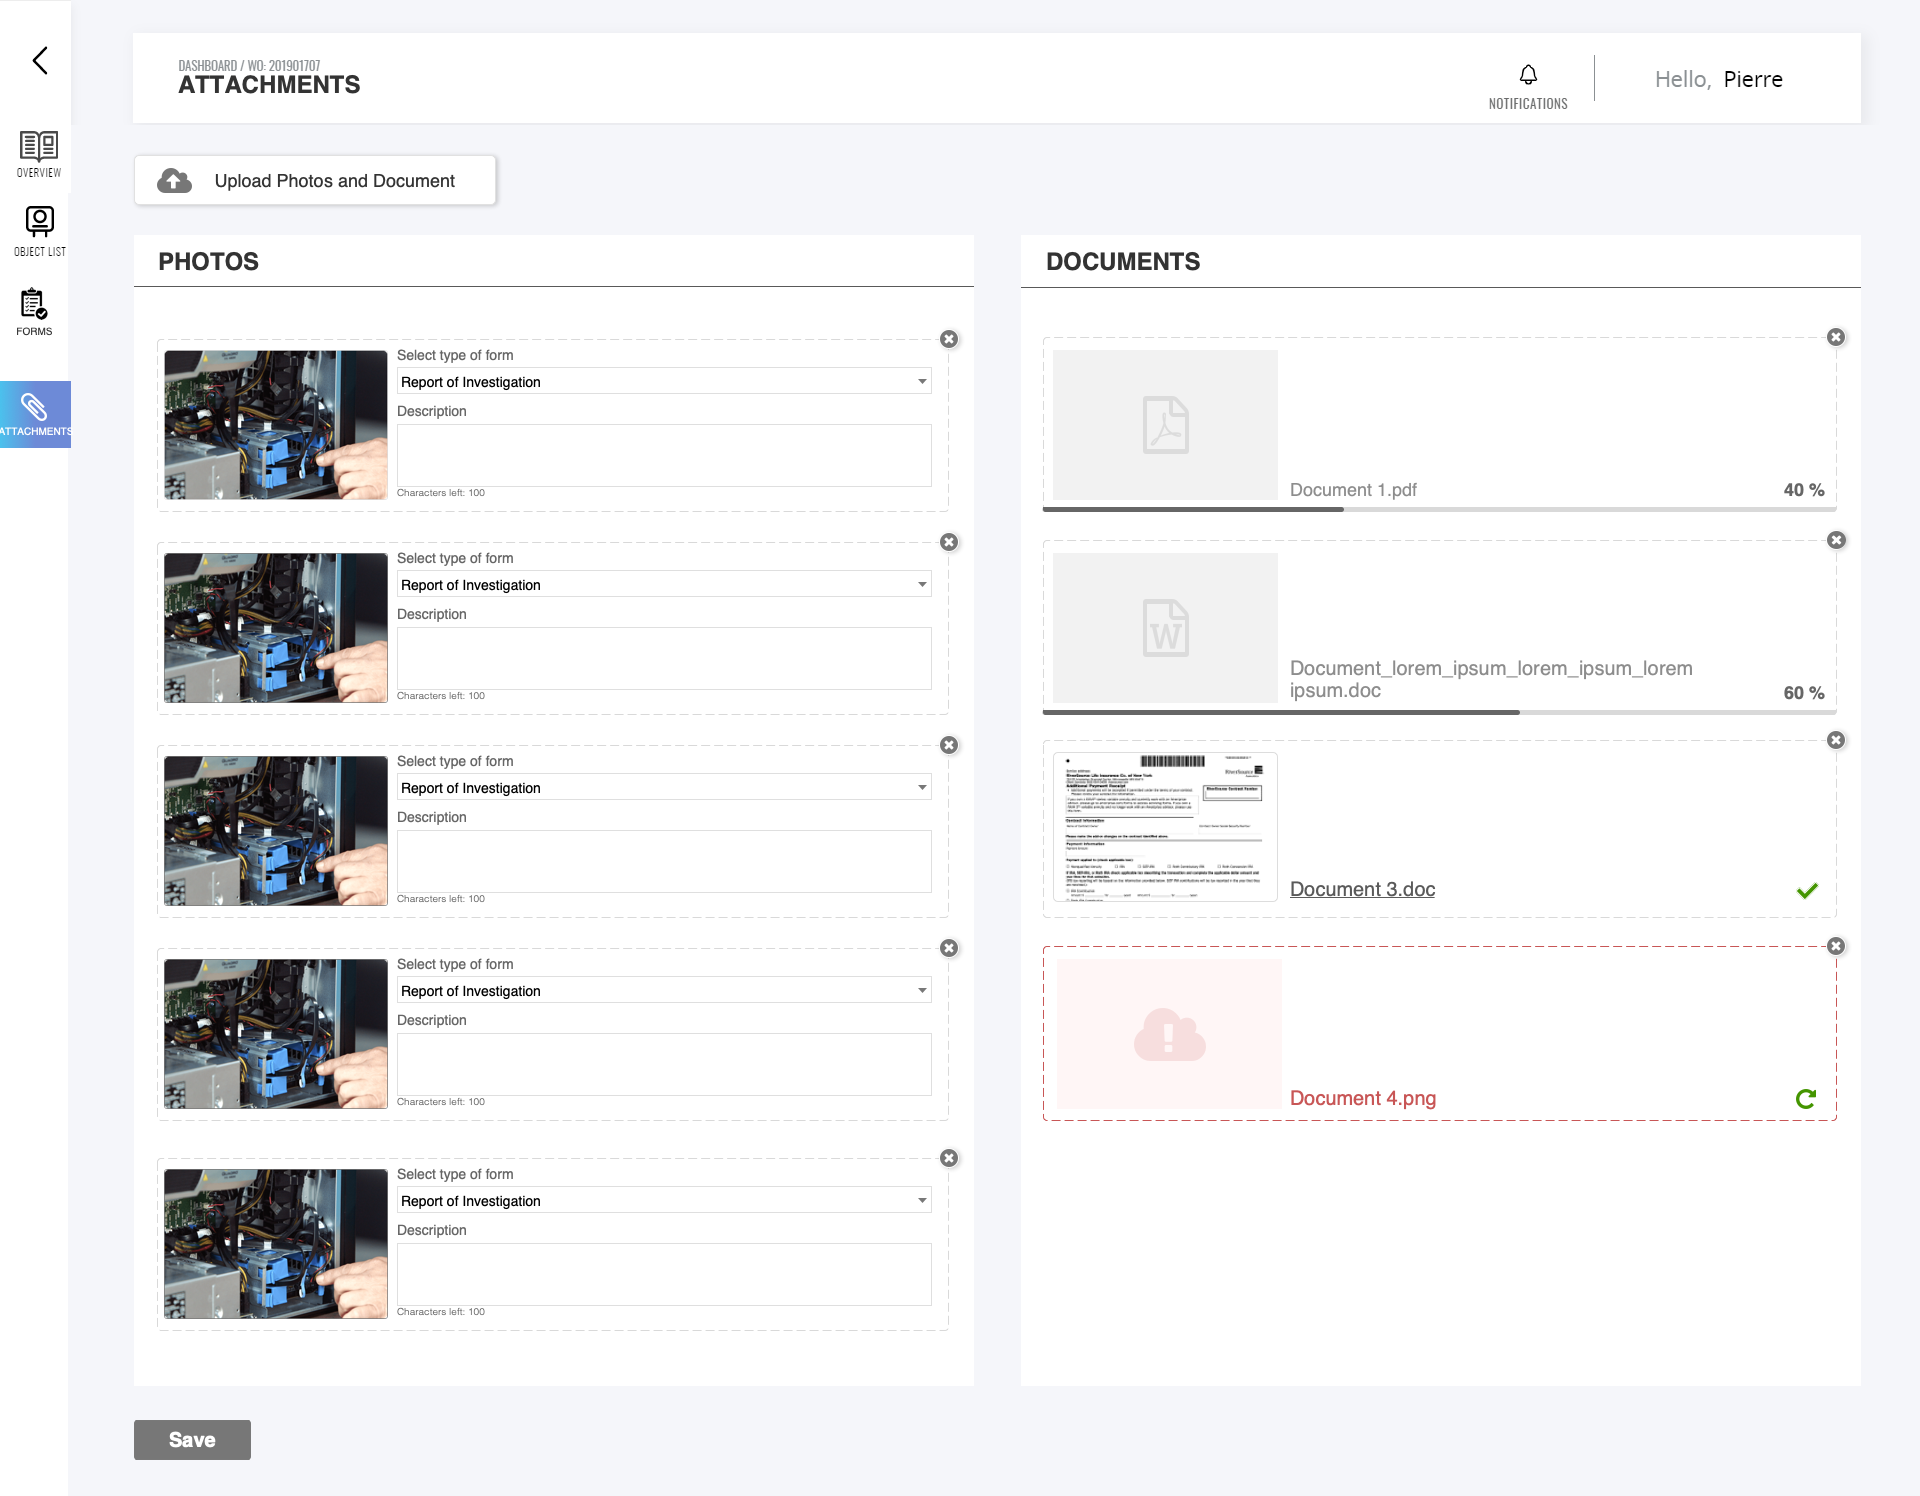This screenshot has width=1920, height=1496.
Task: Remove the fifth photo card
Action: (x=949, y=1158)
